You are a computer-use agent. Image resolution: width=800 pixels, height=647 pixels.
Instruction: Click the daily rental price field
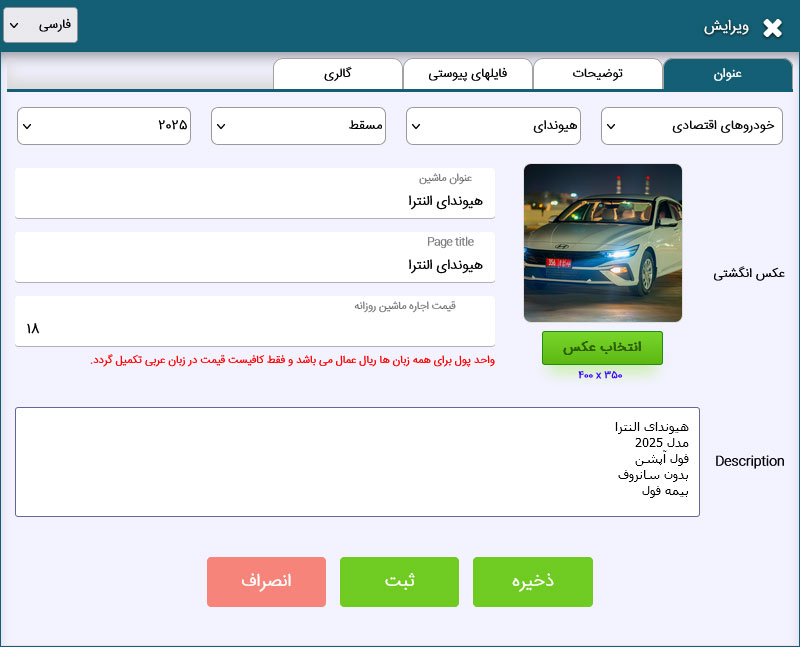[255, 321]
